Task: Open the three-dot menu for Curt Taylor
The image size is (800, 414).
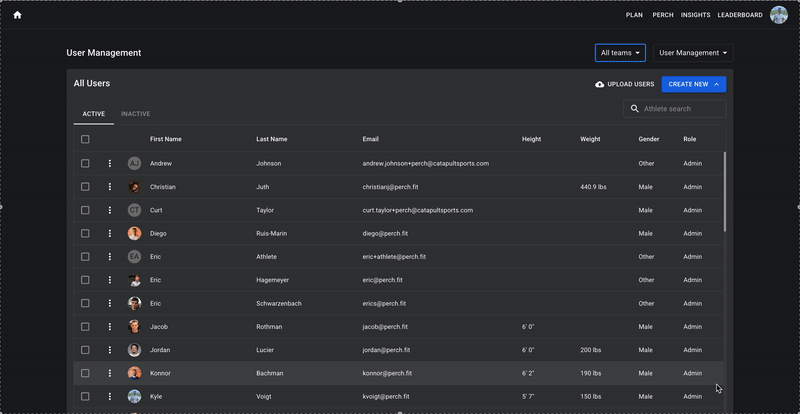Action: [110, 210]
